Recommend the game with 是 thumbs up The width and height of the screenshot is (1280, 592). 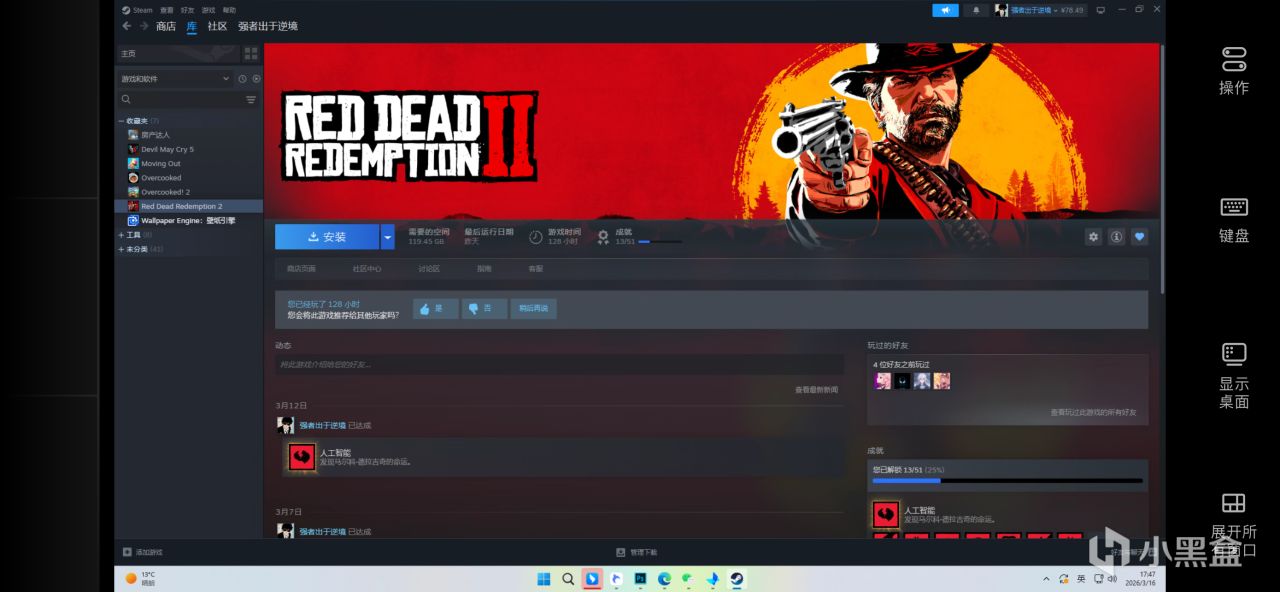click(x=435, y=309)
